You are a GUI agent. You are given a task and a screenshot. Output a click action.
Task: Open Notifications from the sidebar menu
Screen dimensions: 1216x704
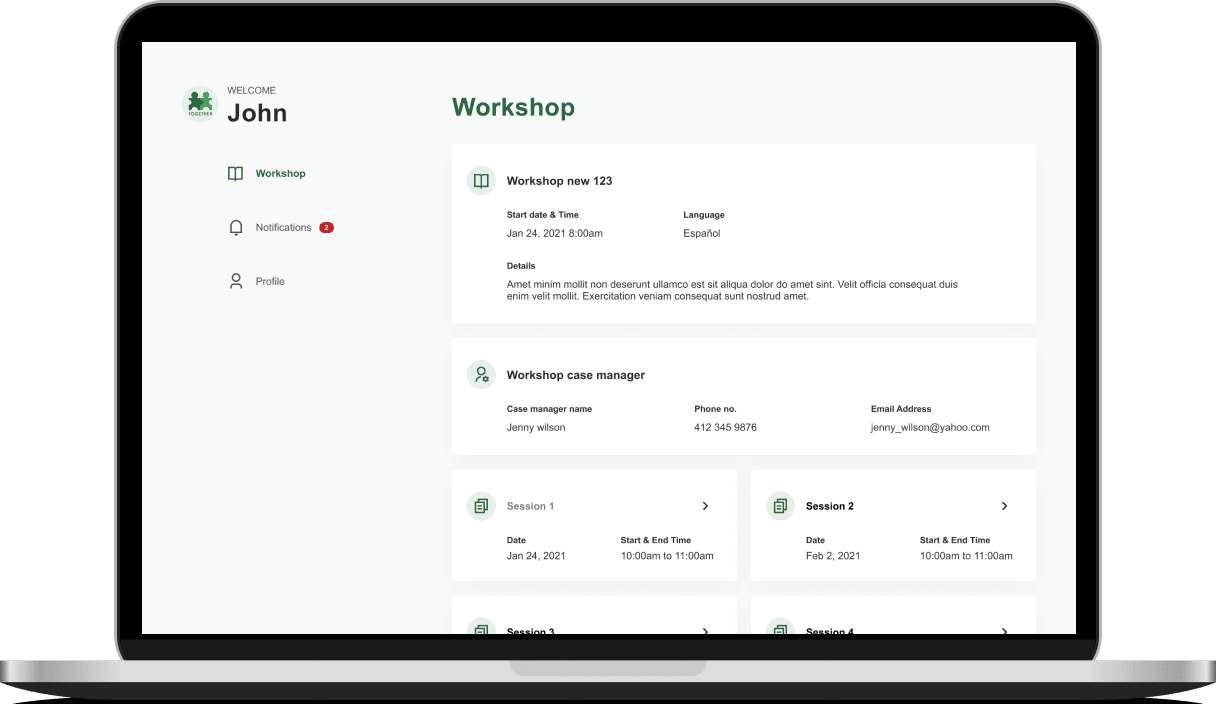pos(283,228)
